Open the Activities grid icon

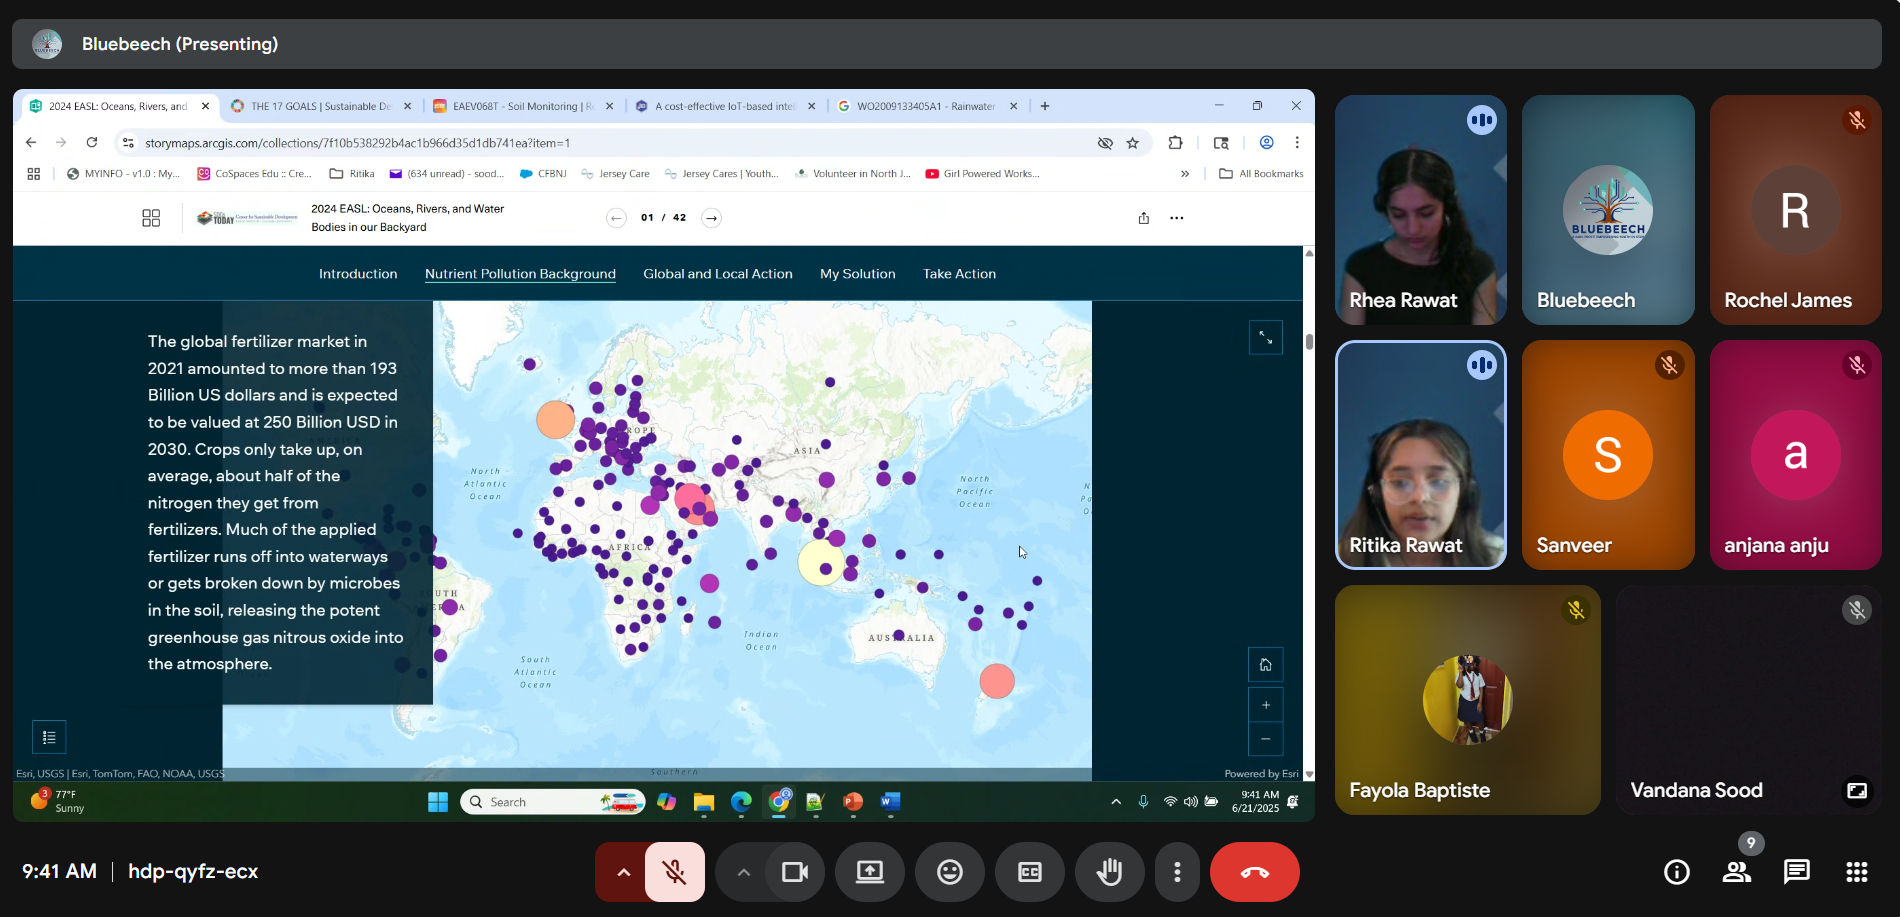click(1856, 872)
